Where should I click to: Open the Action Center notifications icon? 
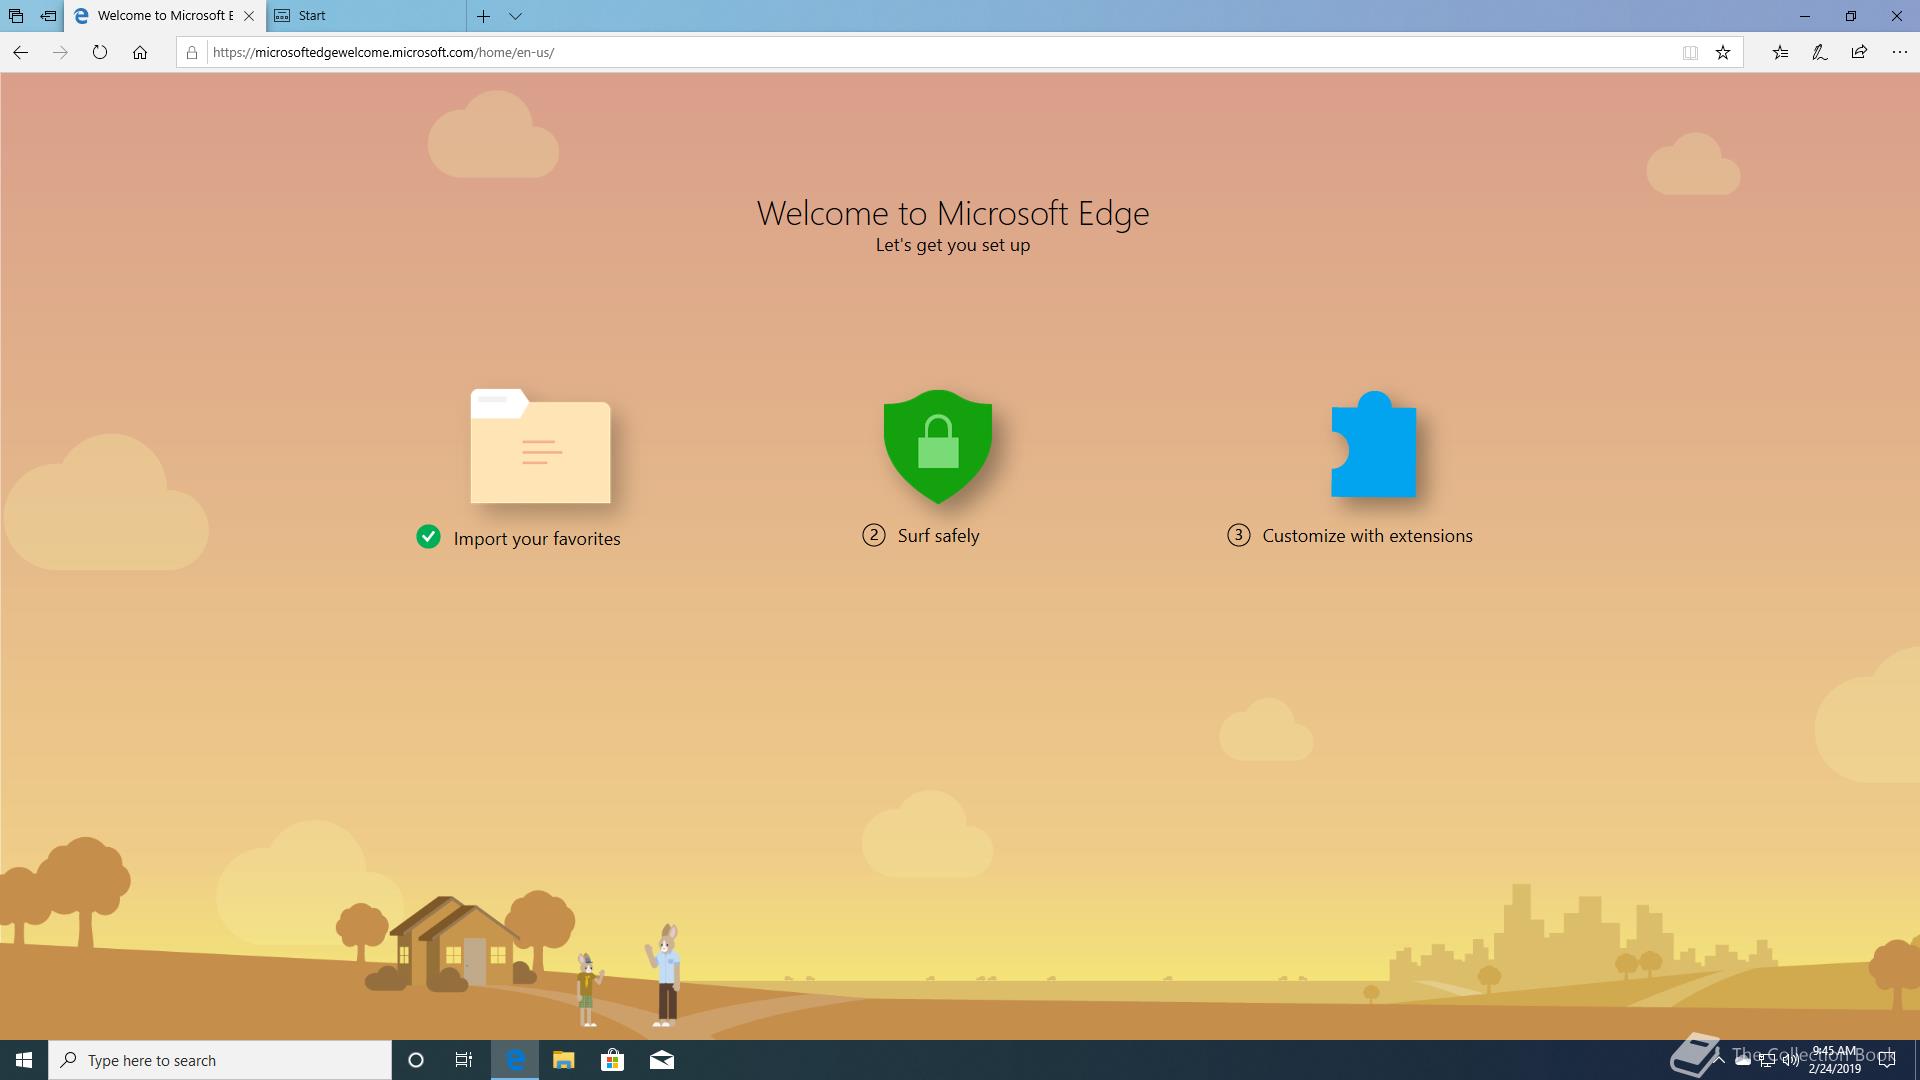pos(1887,1060)
